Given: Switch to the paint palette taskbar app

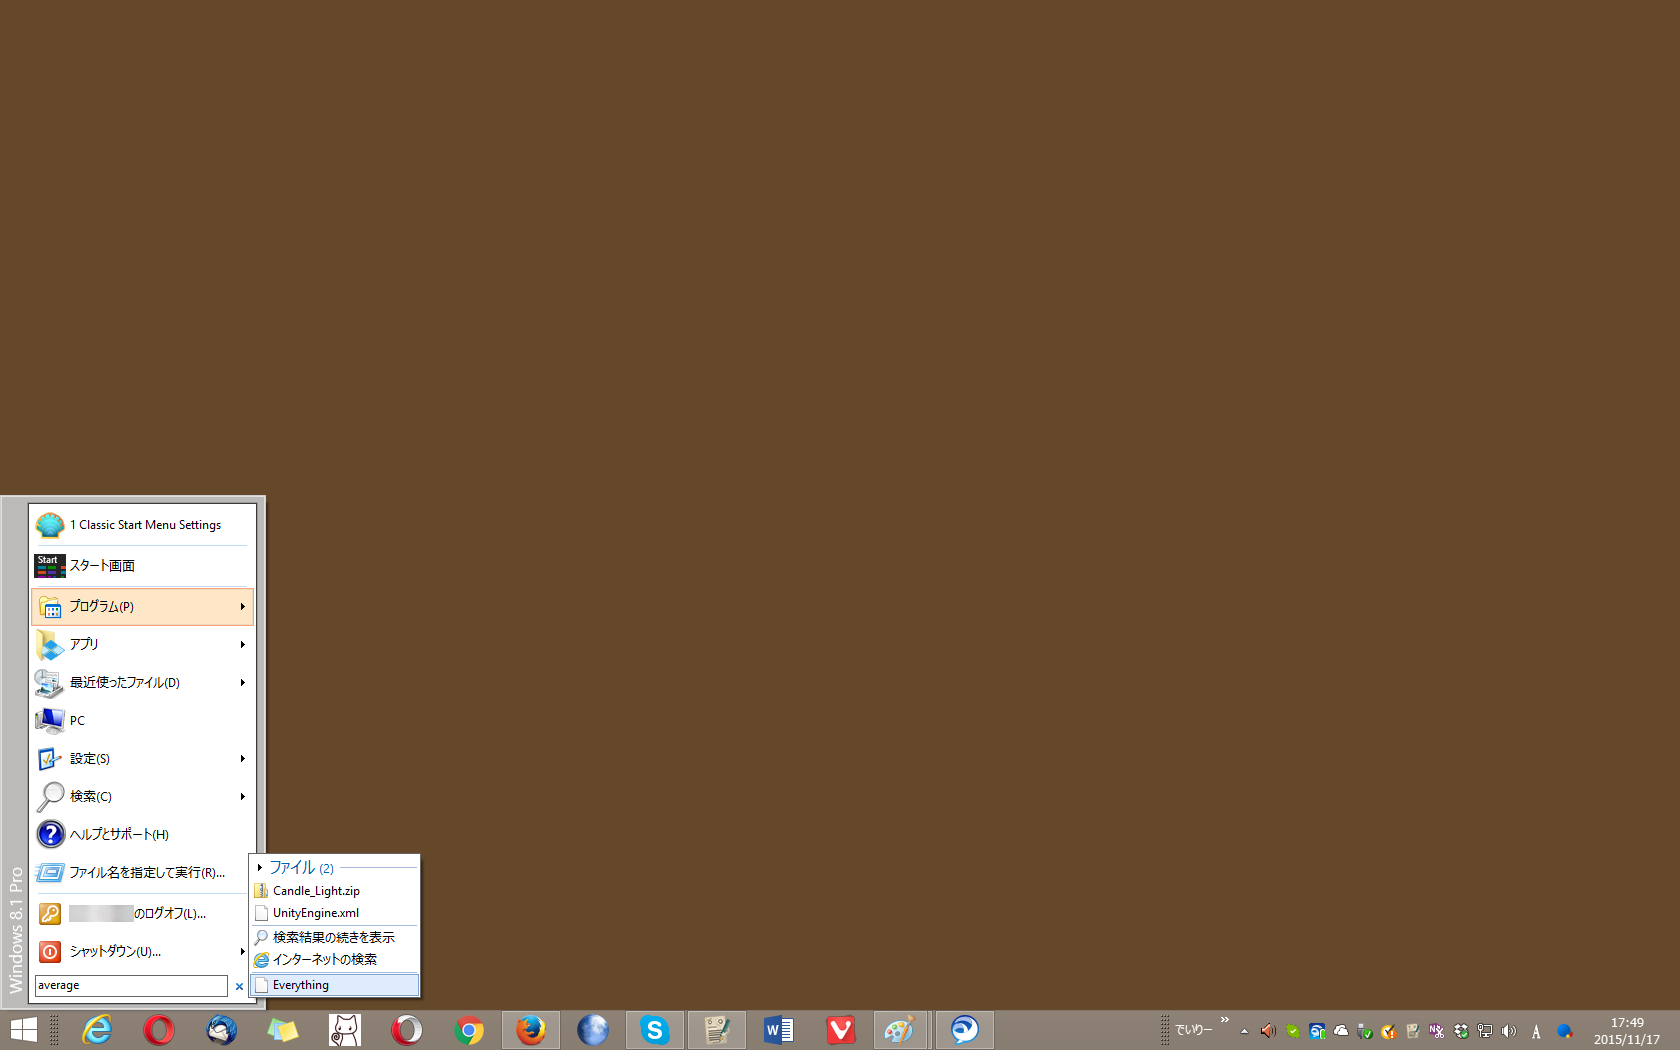Looking at the screenshot, I should pyautogui.click(x=901, y=1030).
